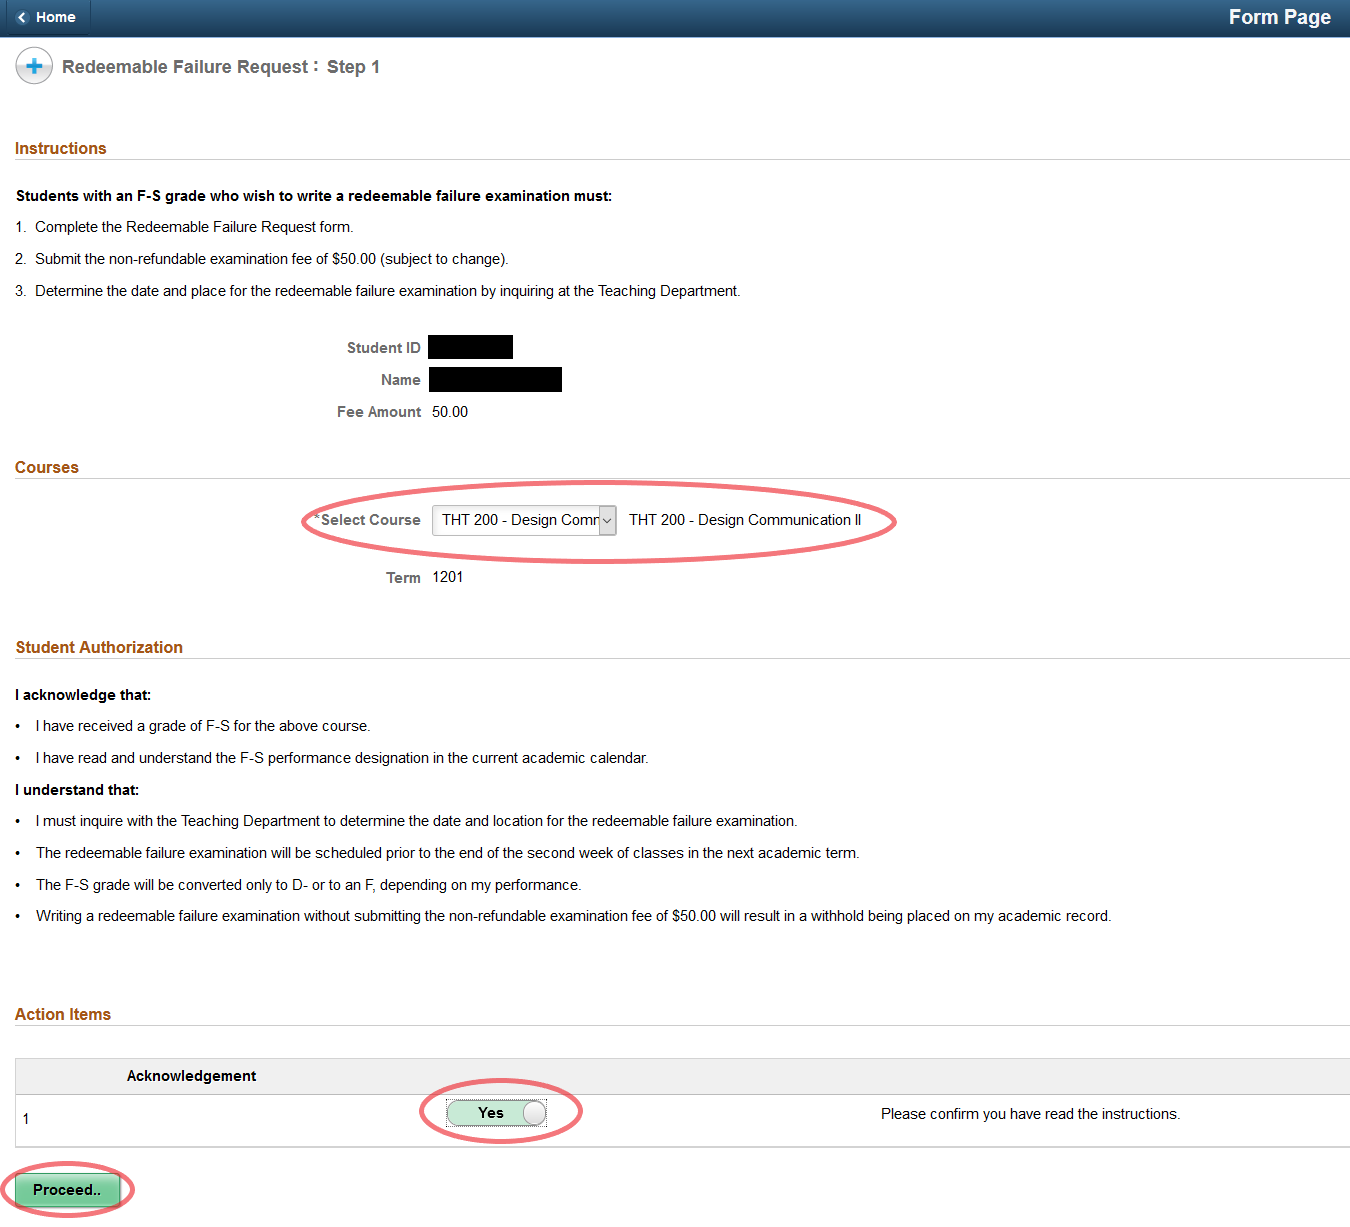Click the blue plus icon near the heading
The width and height of the screenshot is (1350, 1227).
pyautogui.click(x=34, y=67)
